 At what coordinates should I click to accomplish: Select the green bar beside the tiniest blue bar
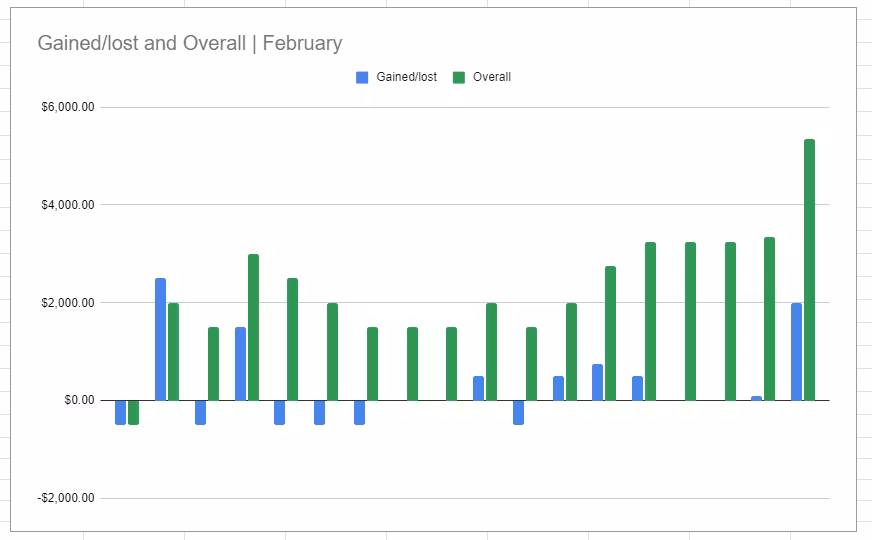click(x=769, y=319)
